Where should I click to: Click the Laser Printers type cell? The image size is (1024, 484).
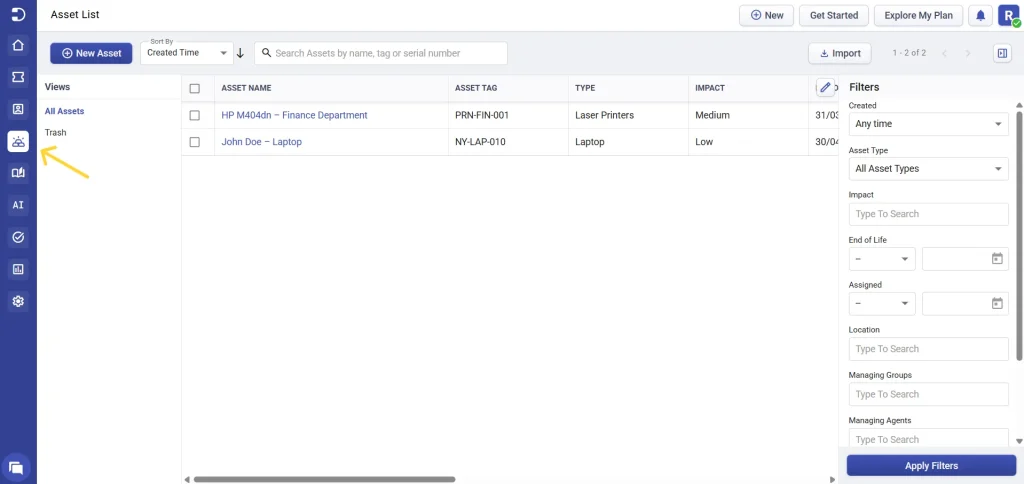[x=605, y=115]
